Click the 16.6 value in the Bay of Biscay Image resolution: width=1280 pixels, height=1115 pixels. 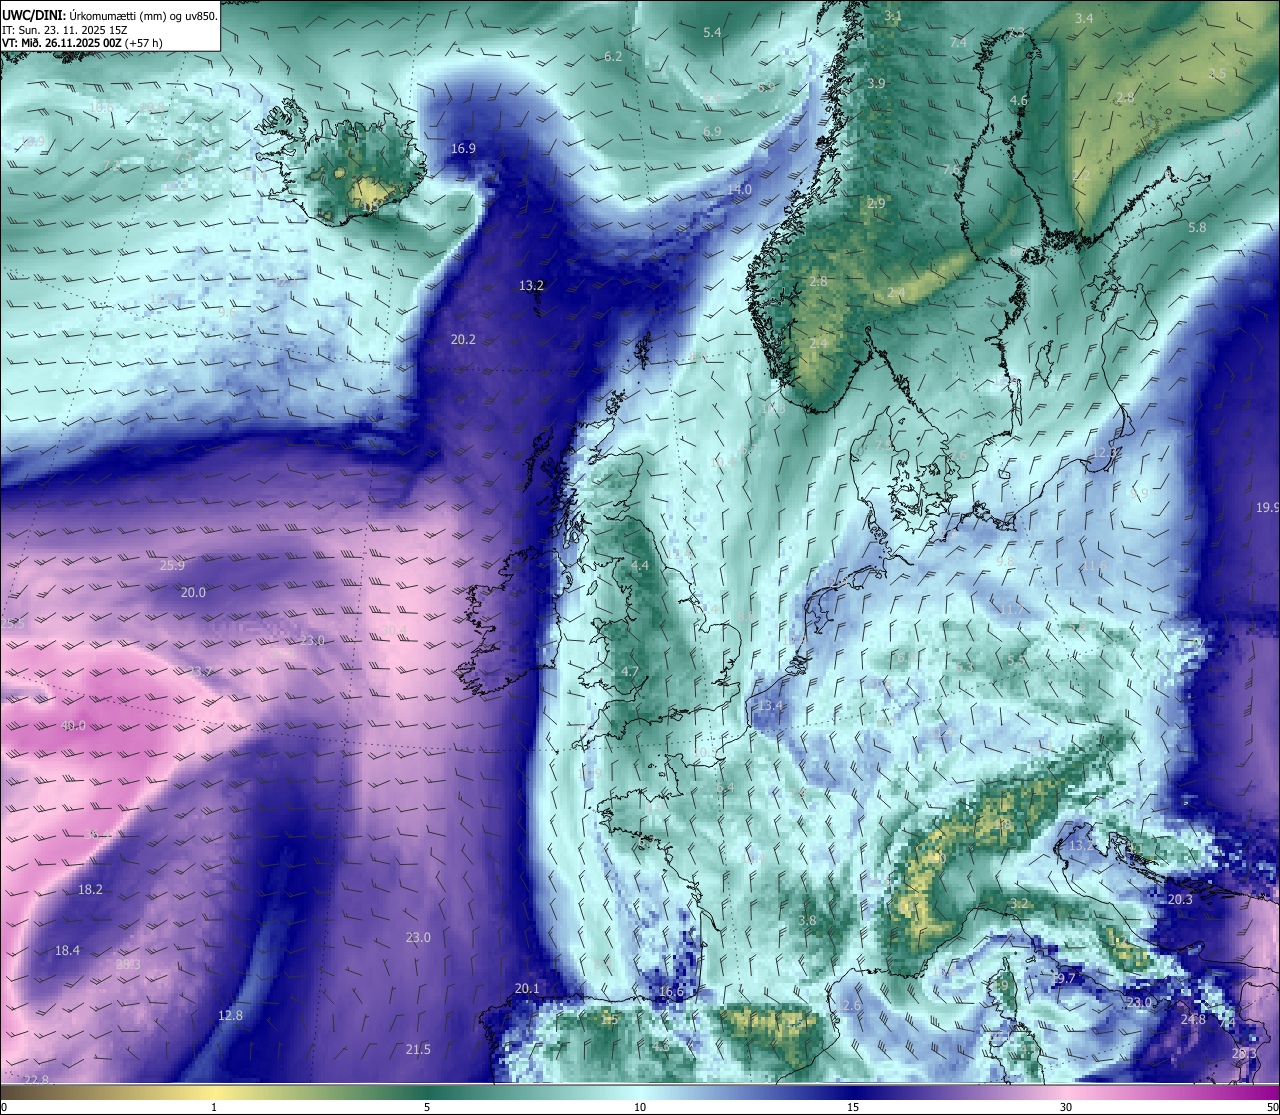coord(671,991)
